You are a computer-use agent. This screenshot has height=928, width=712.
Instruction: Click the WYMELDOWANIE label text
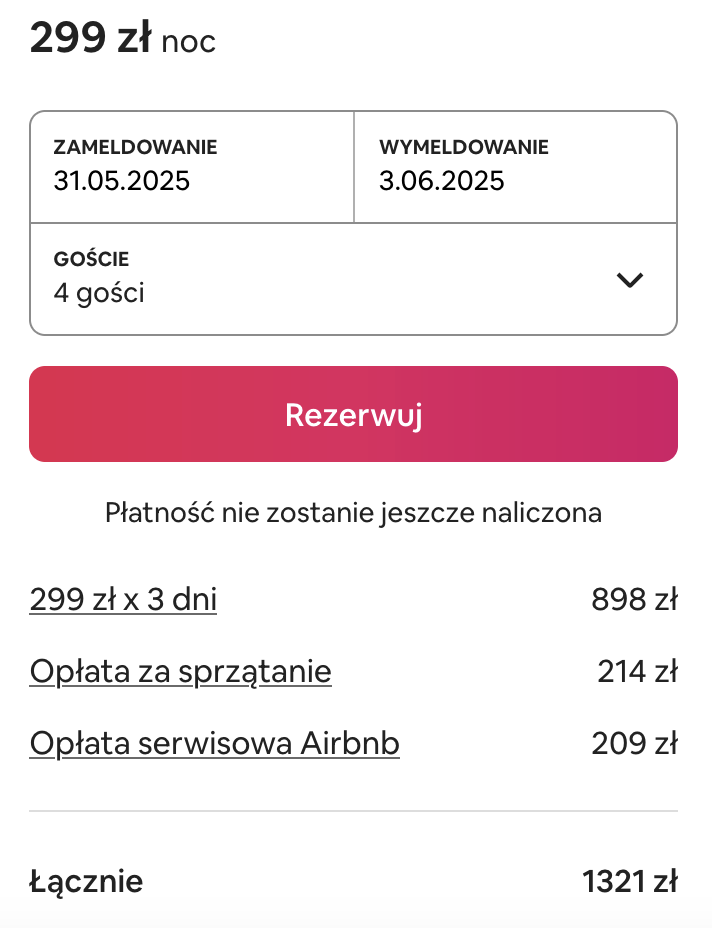click(x=464, y=147)
